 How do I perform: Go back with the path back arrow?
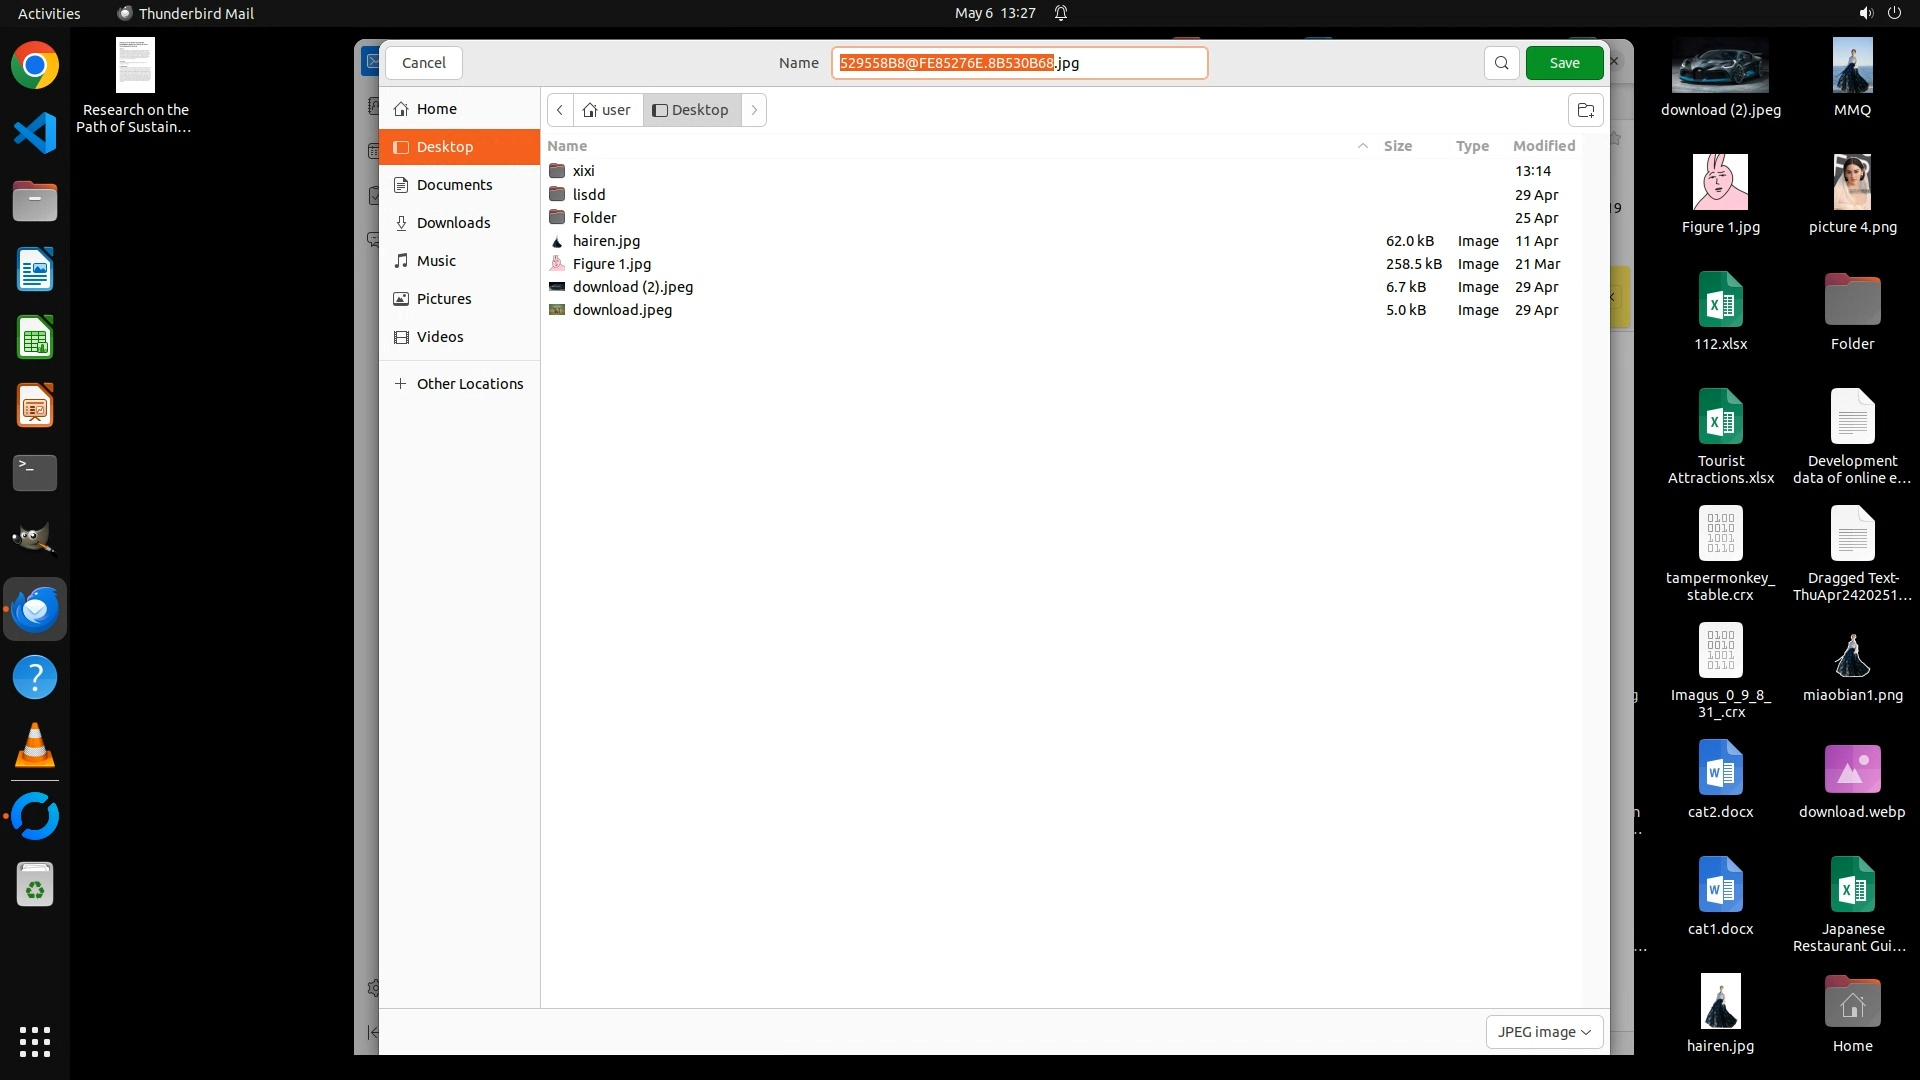tap(560, 110)
